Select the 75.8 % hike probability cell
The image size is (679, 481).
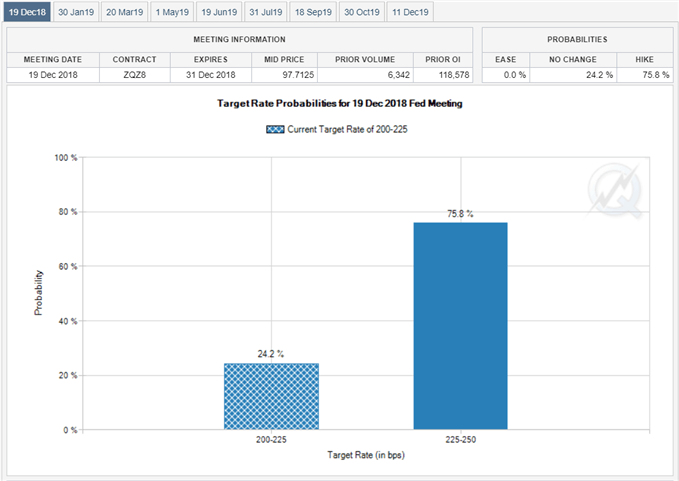tap(645, 74)
